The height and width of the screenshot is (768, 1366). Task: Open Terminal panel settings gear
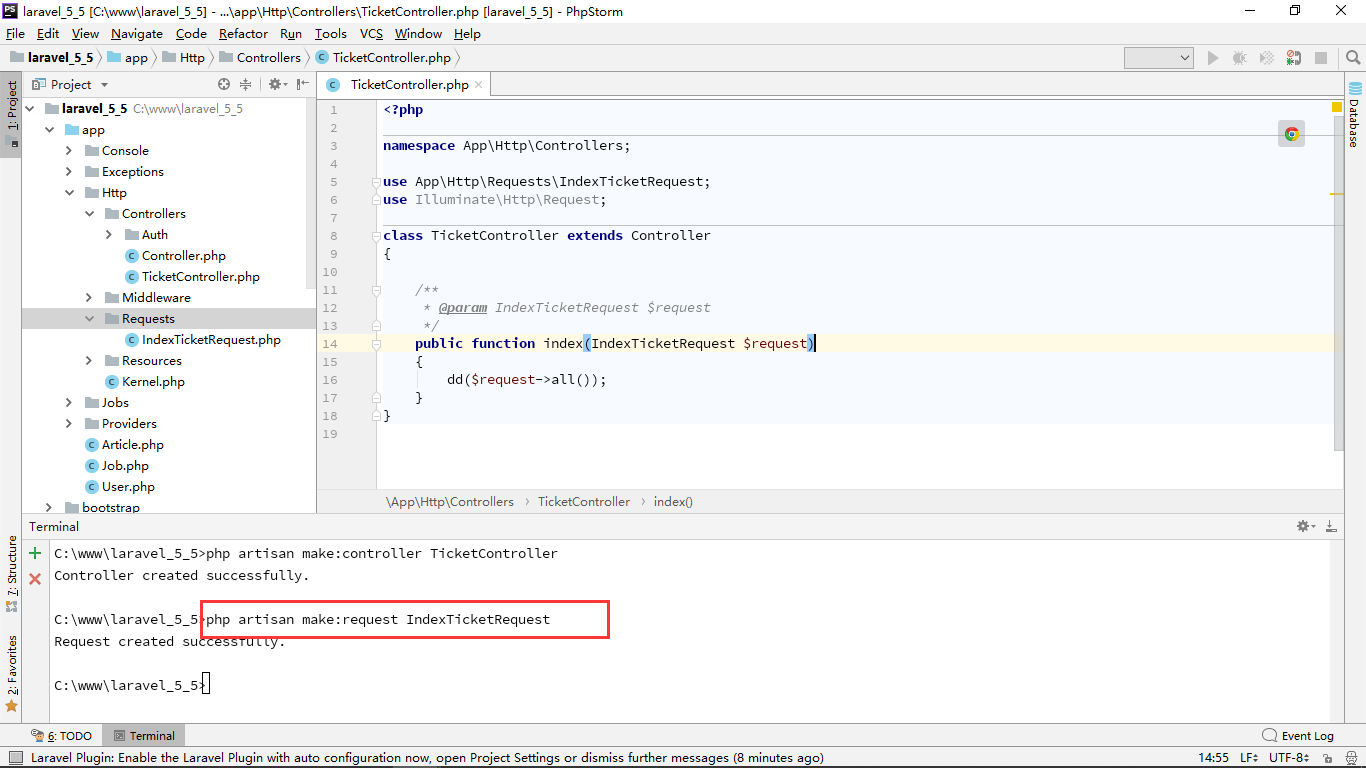(x=1305, y=526)
